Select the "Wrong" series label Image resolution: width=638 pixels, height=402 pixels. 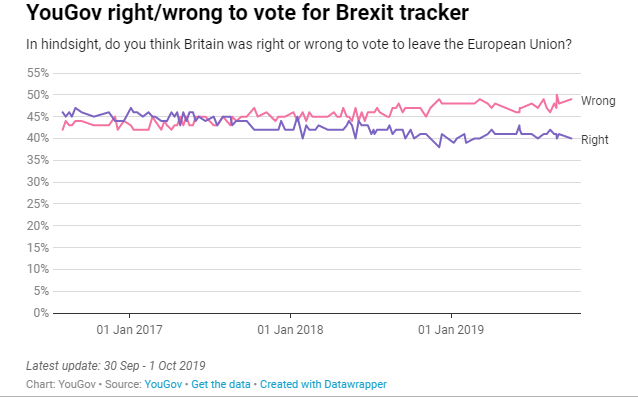tap(598, 101)
